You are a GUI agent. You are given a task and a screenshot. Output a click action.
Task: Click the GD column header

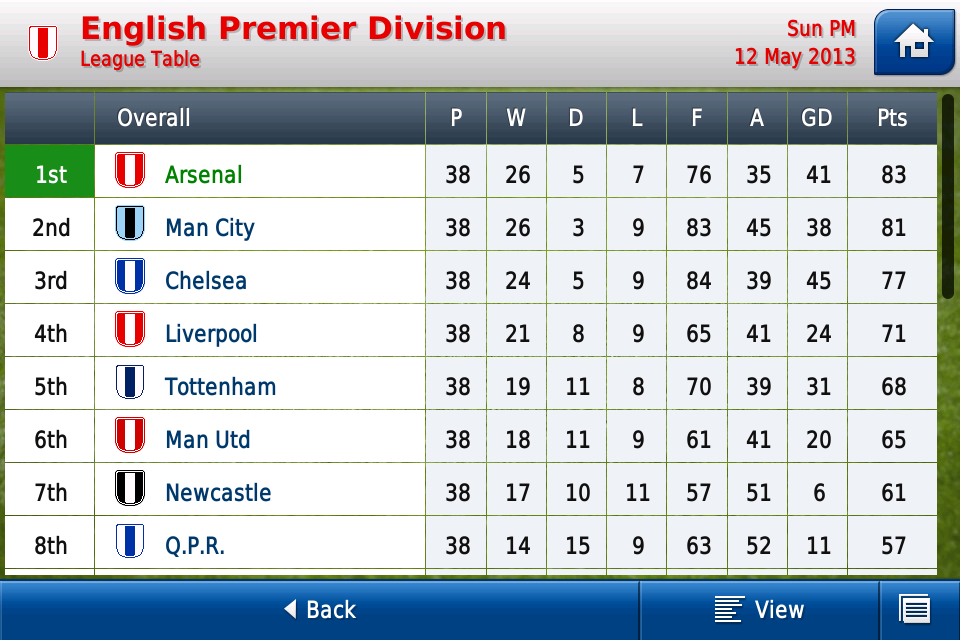point(817,118)
